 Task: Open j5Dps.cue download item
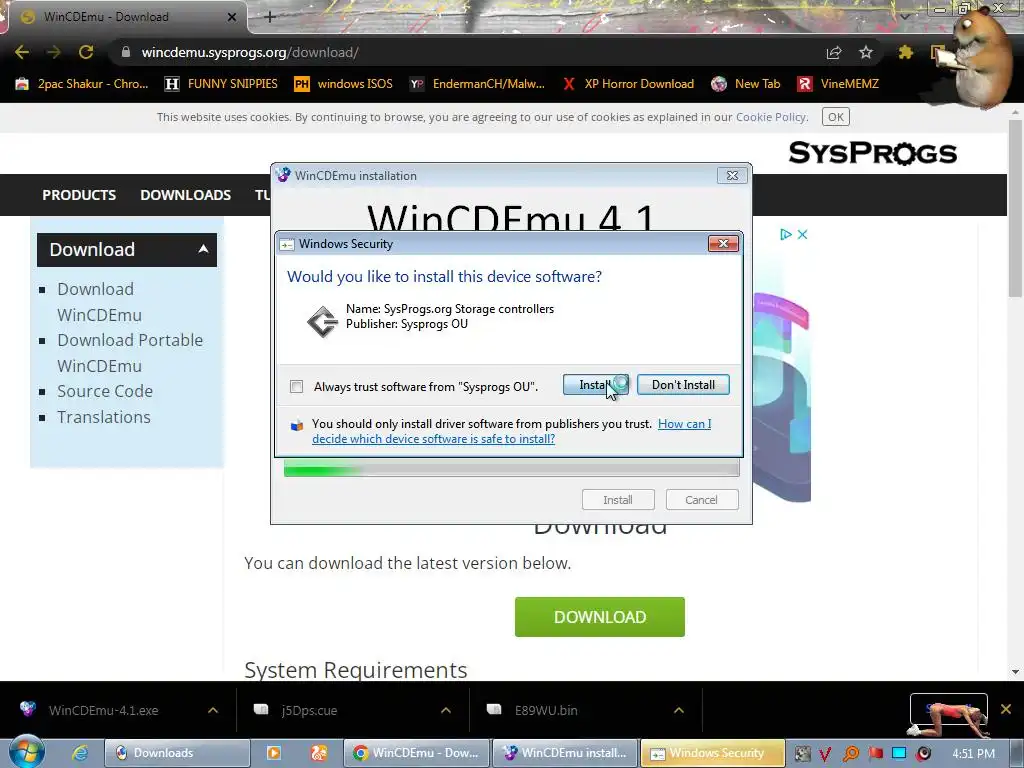pyautogui.click(x=309, y=710)
